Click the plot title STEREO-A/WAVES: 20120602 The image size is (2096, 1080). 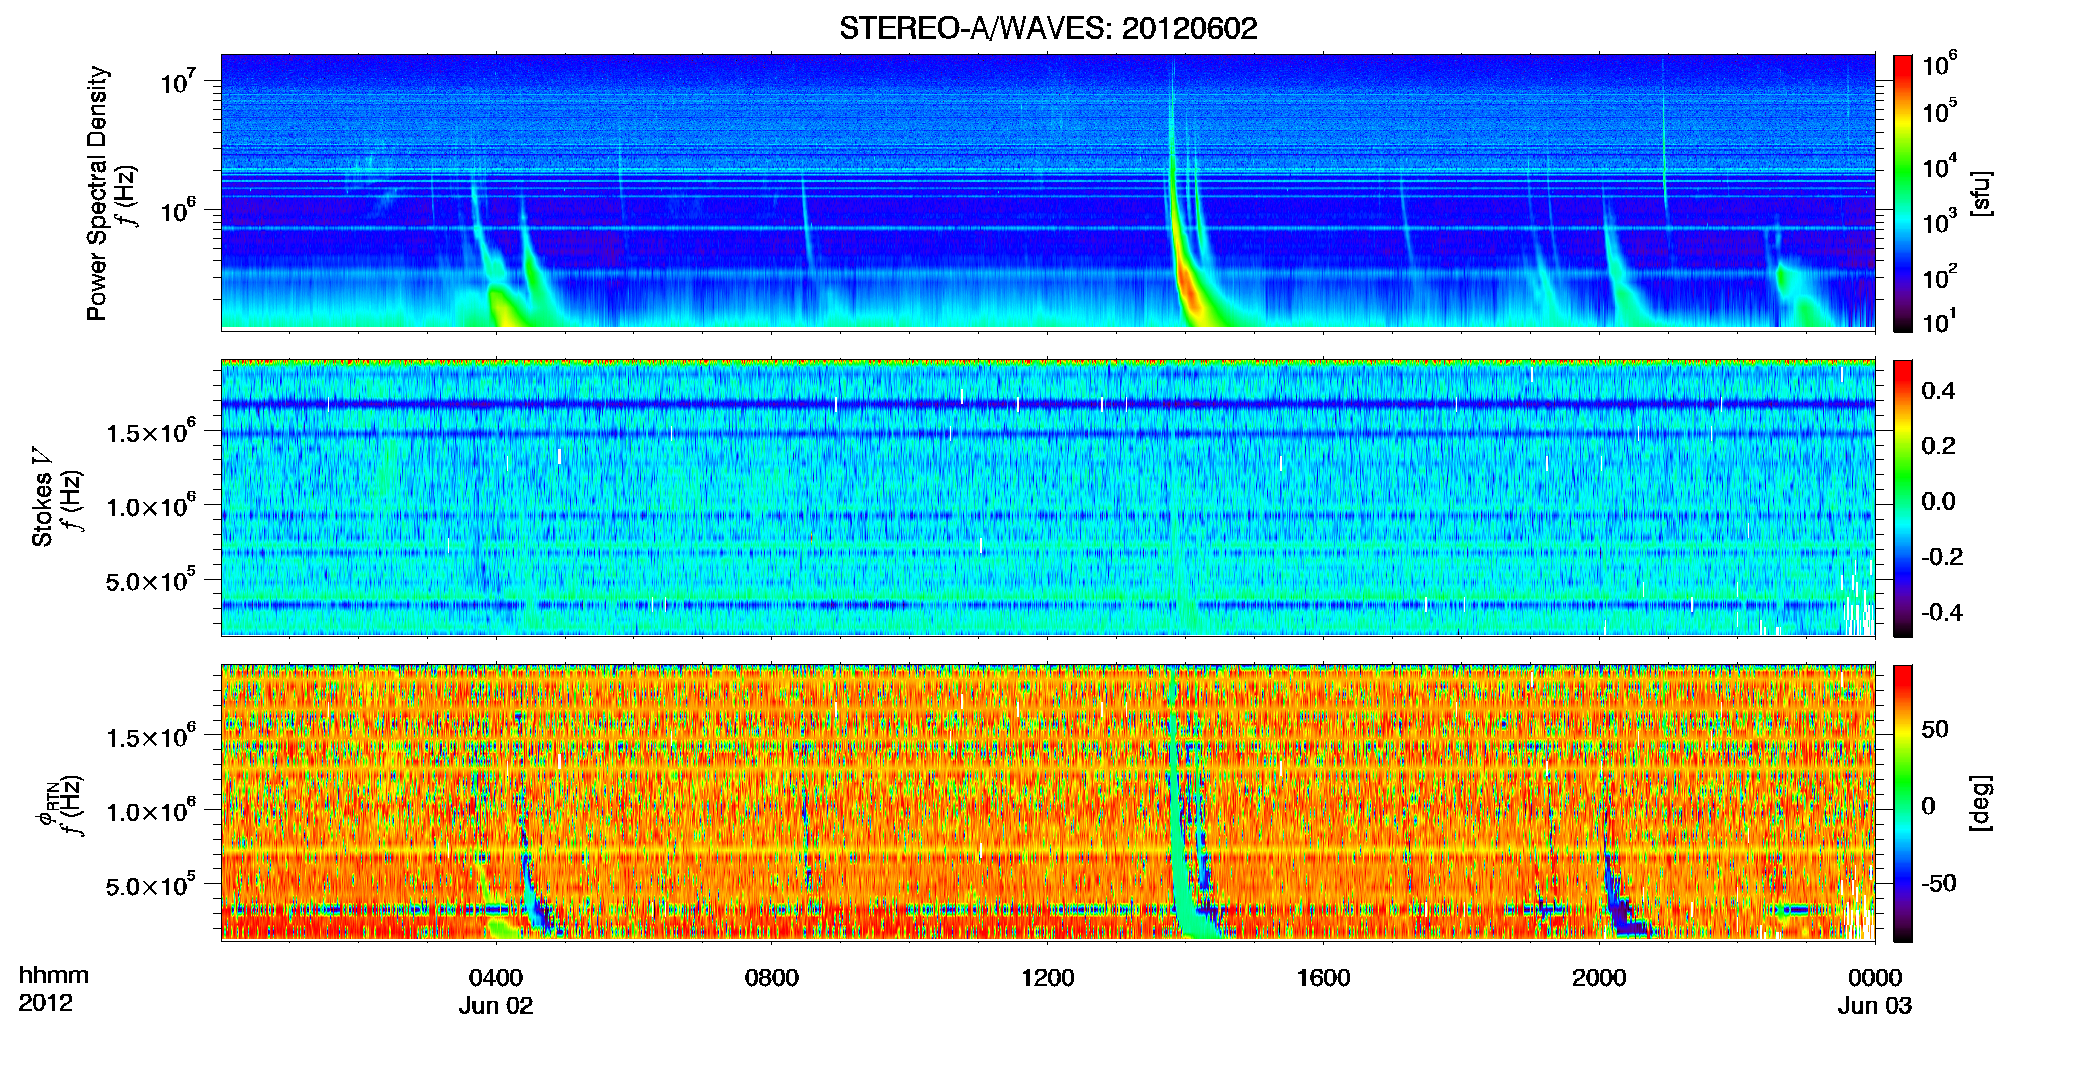(1048, 28)
